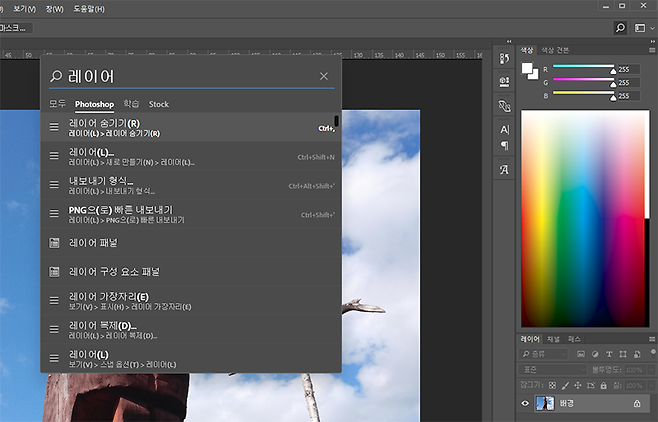The width and height of the screenshot is (658, 422).
Task: Toggle the lock icon on the 배경 layer
Action: (x=637, y=403)
